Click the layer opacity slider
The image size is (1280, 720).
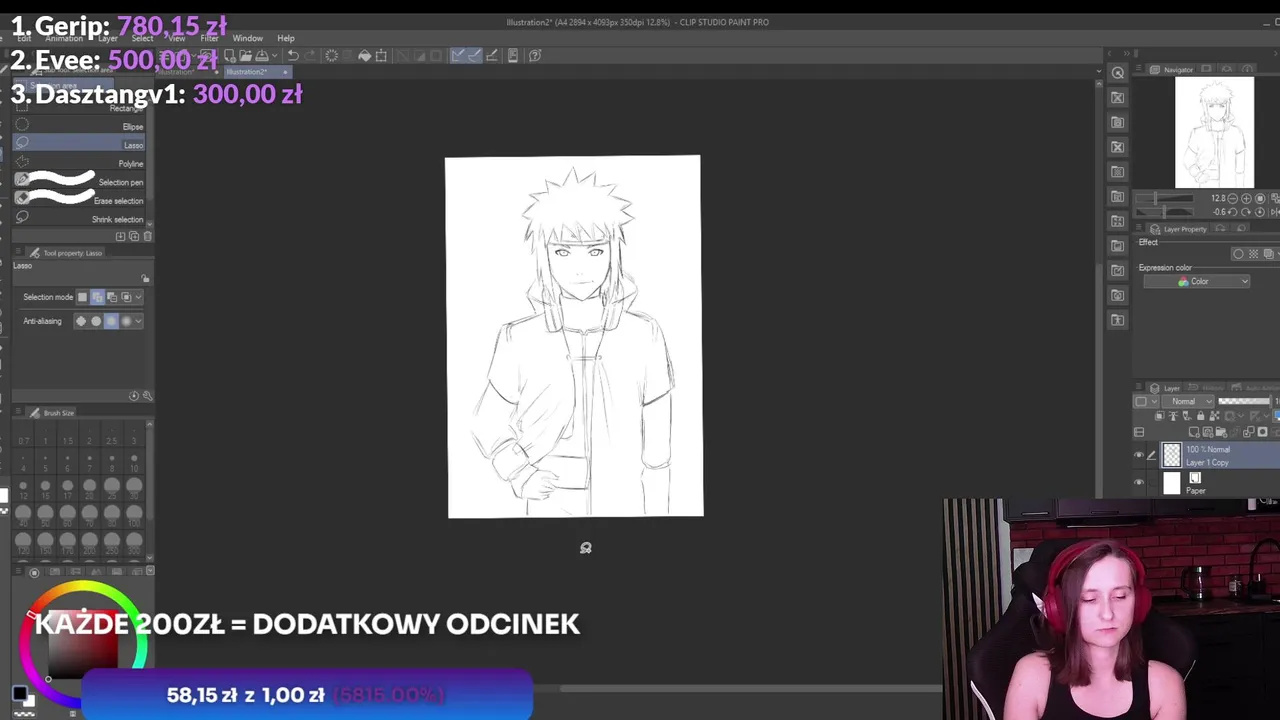pos(1245,401)
